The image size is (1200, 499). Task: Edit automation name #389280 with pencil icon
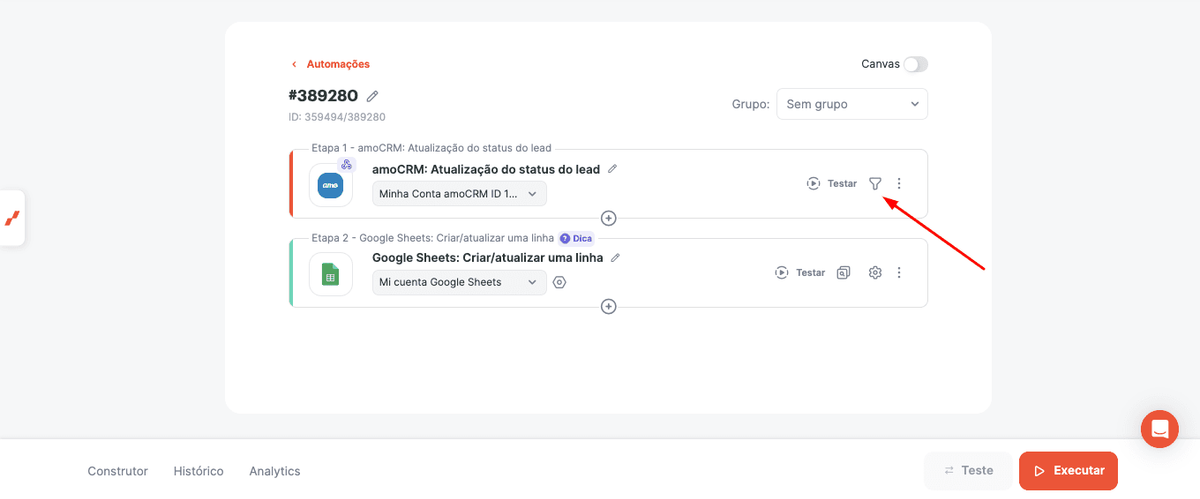[373, 96]
